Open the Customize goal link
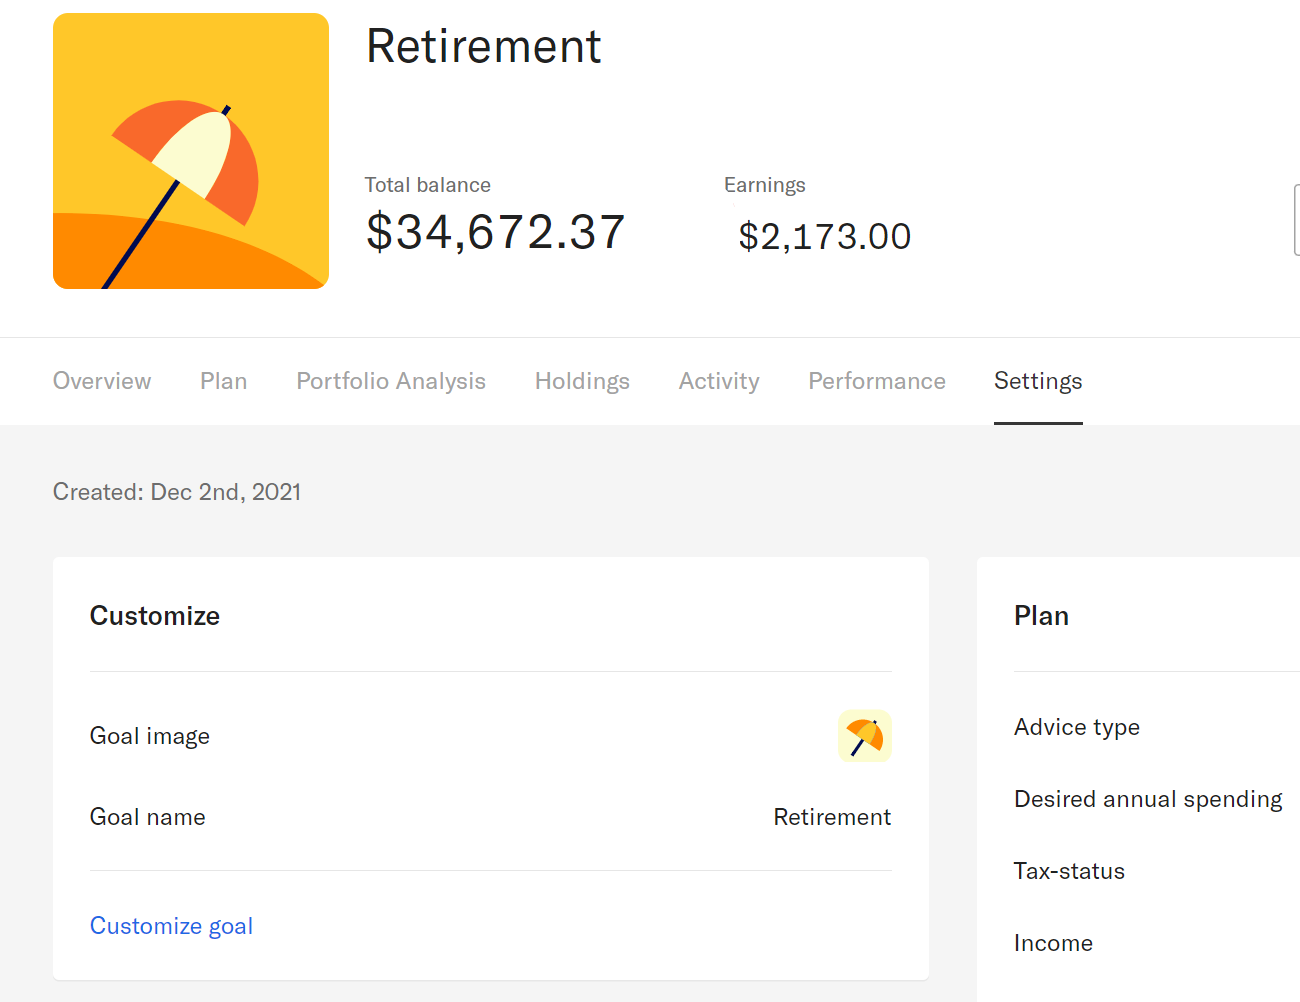This screenshot has height=1002, width=1300. click(171, 925)
